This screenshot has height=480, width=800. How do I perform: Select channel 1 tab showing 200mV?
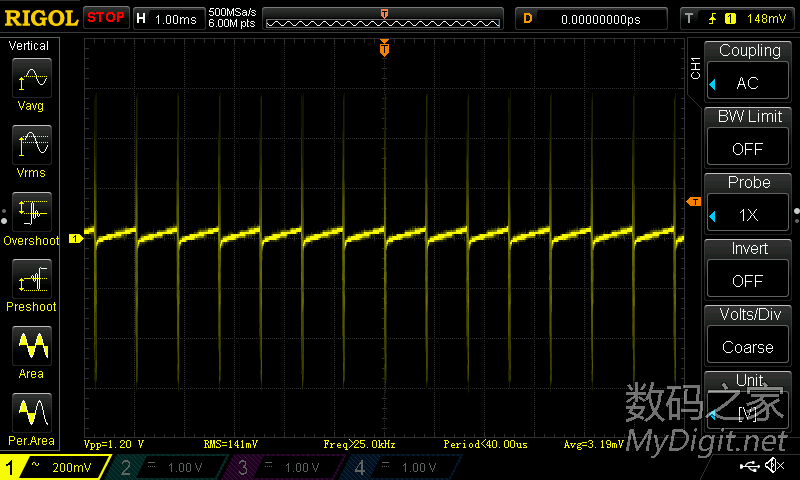click(54, 467)
